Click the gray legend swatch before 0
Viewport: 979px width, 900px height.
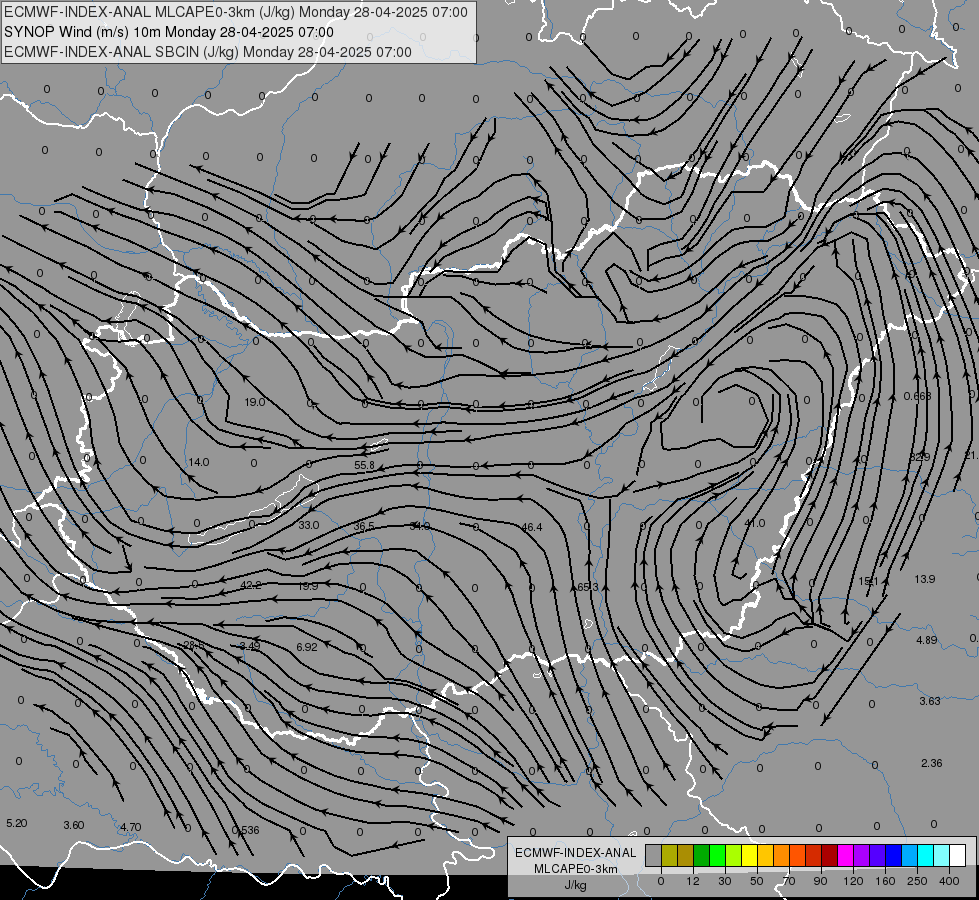[x=653, y=855]
